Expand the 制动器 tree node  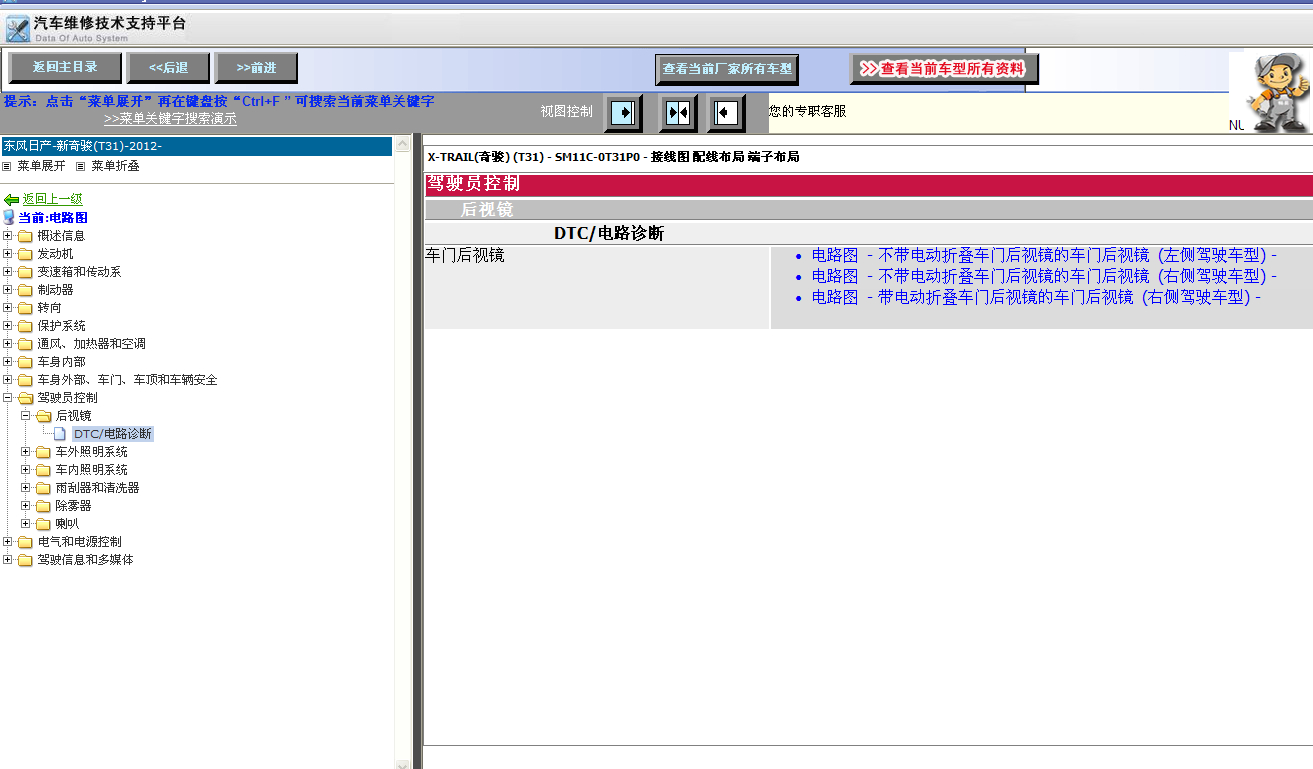coord(8,290)
